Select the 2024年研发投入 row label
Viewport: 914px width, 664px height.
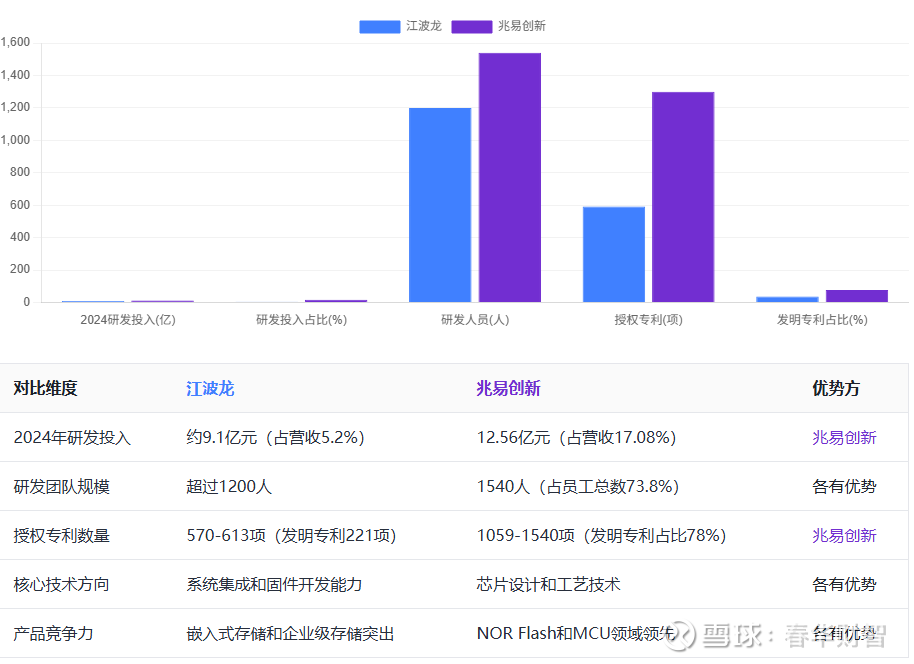[x=72, y=437]
